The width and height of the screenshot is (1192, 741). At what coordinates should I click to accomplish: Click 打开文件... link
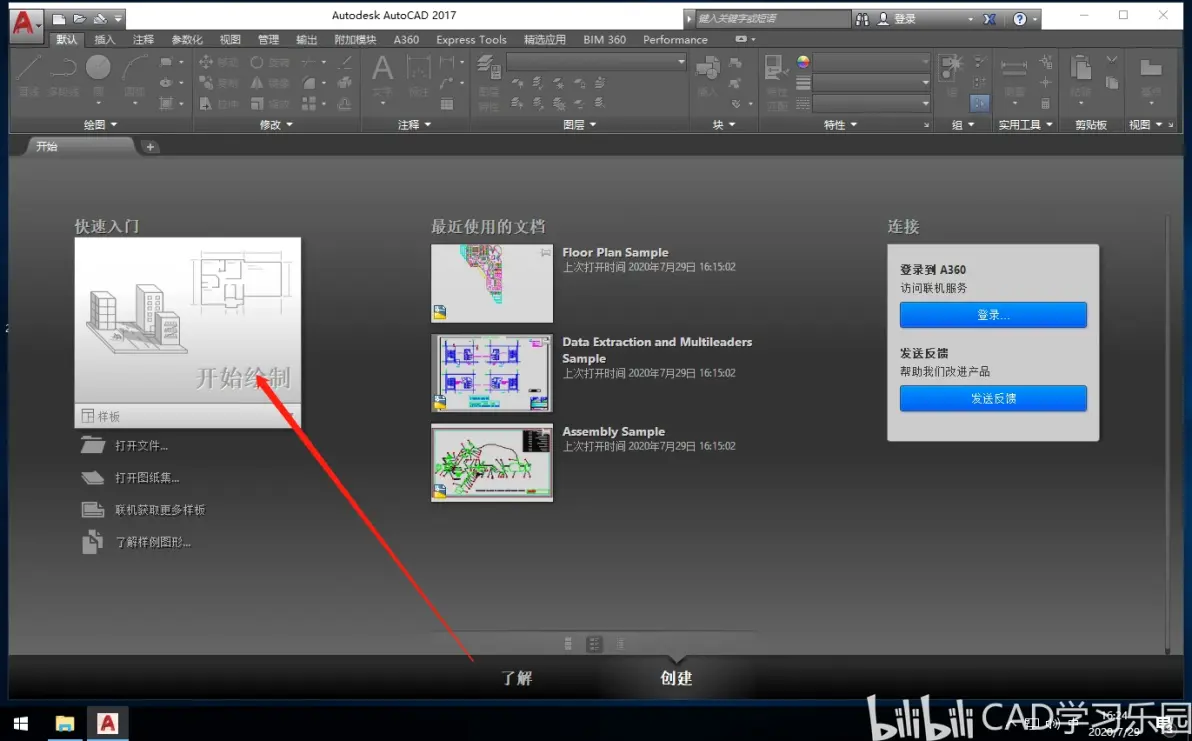(x=141, y=445)
